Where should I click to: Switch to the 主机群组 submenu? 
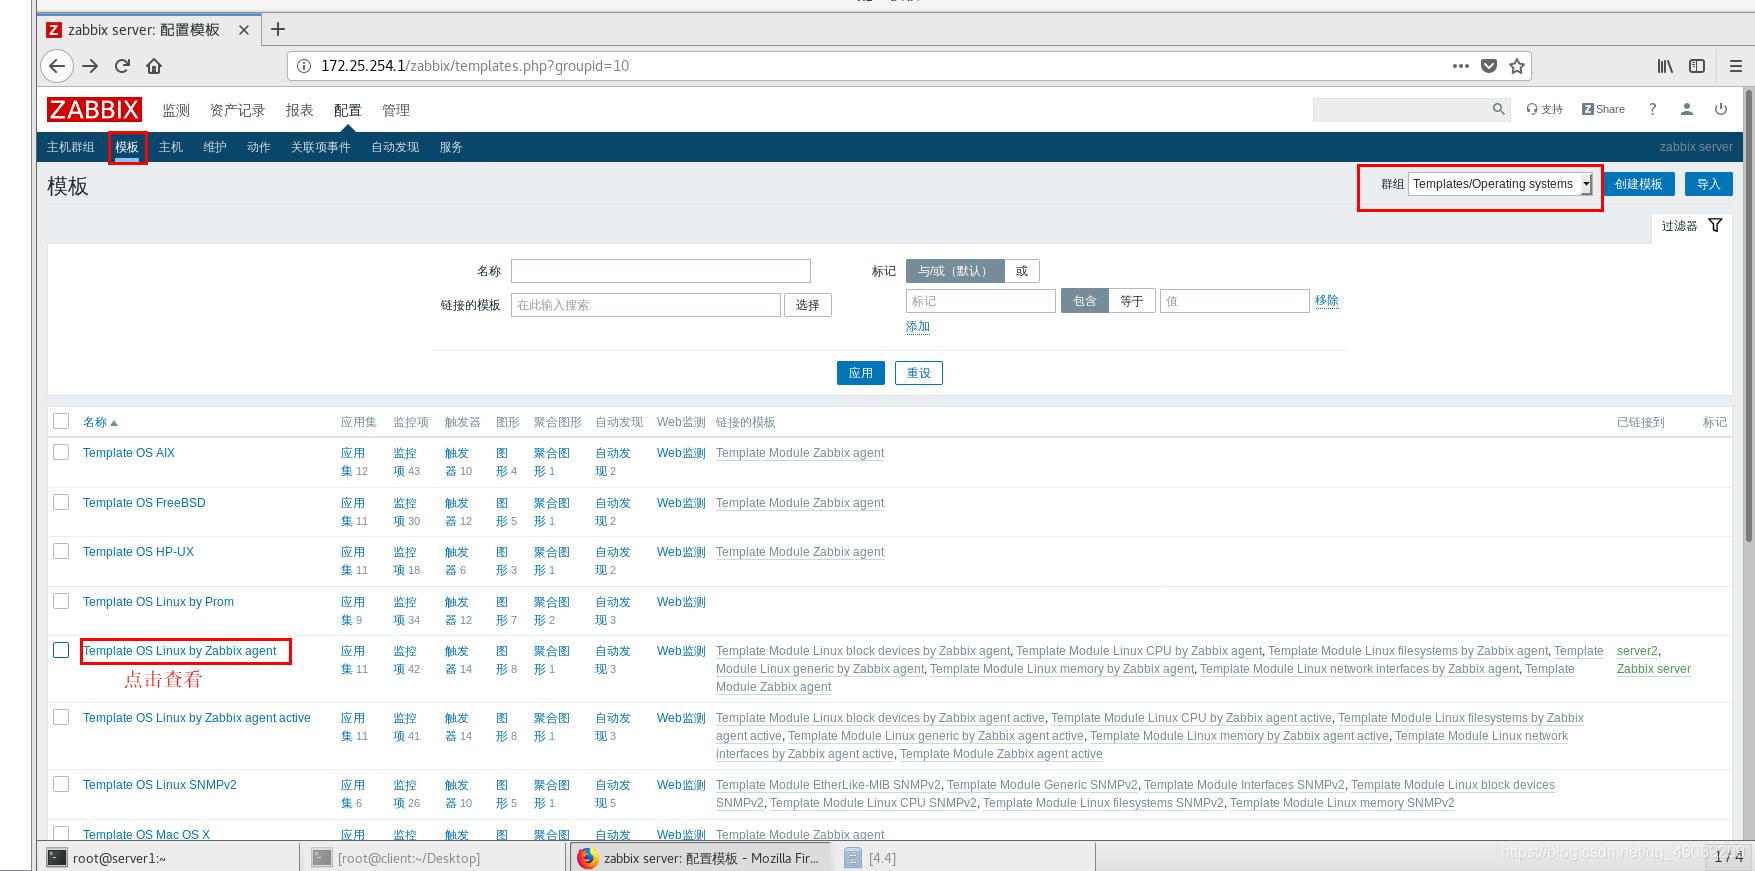click(70, 147)
